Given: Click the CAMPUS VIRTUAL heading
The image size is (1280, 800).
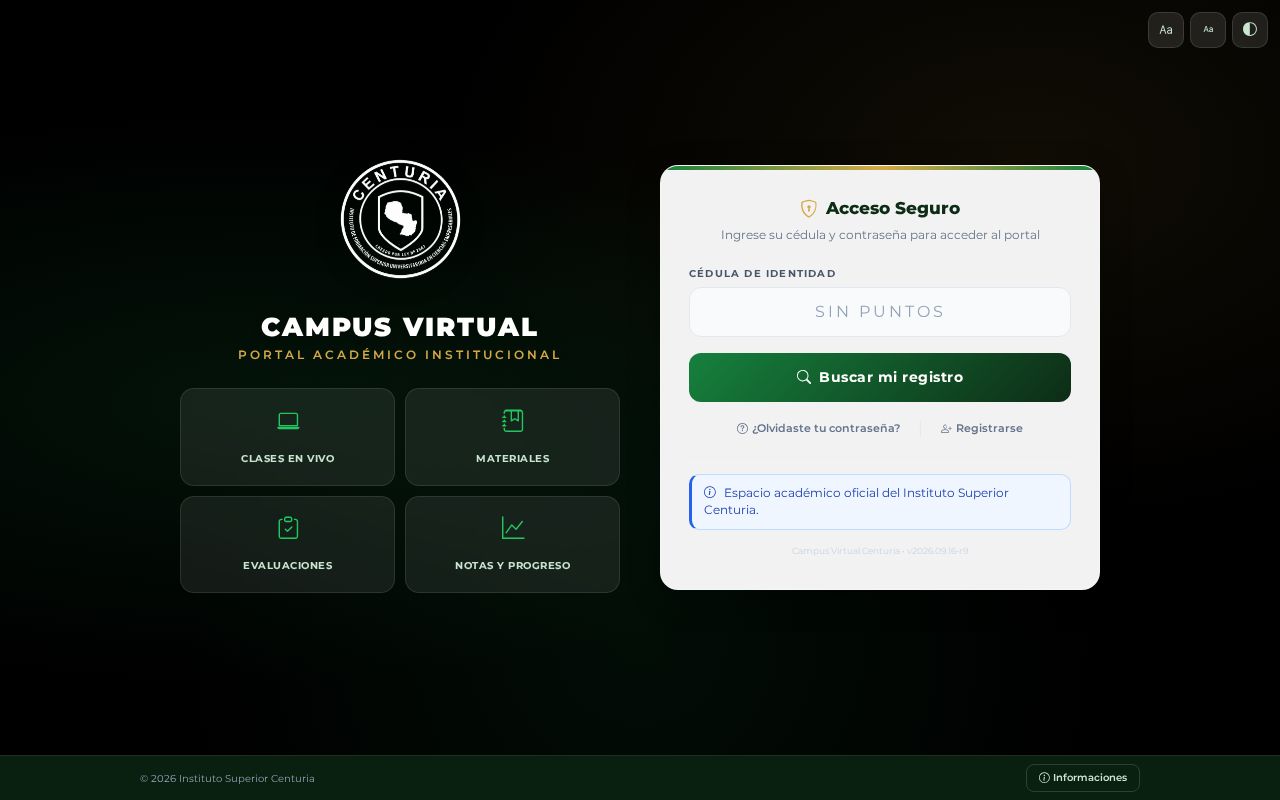Looking at the screenshot, I should 400,327.
